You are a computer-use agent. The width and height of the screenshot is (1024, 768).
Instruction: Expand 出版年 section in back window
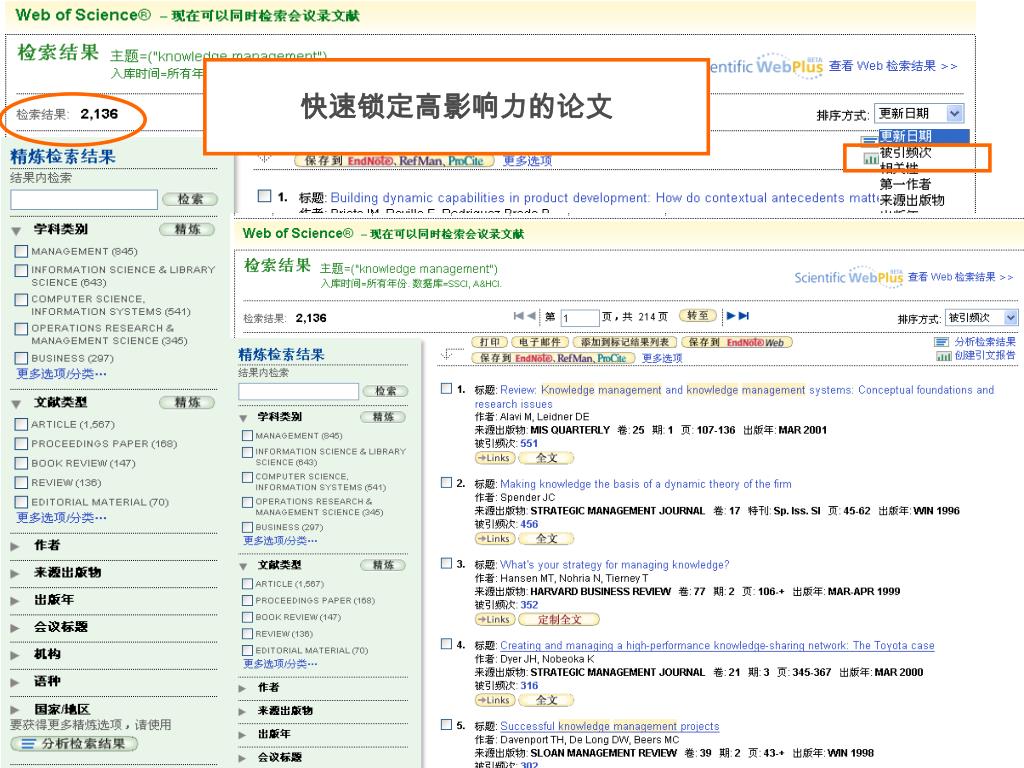15,600
